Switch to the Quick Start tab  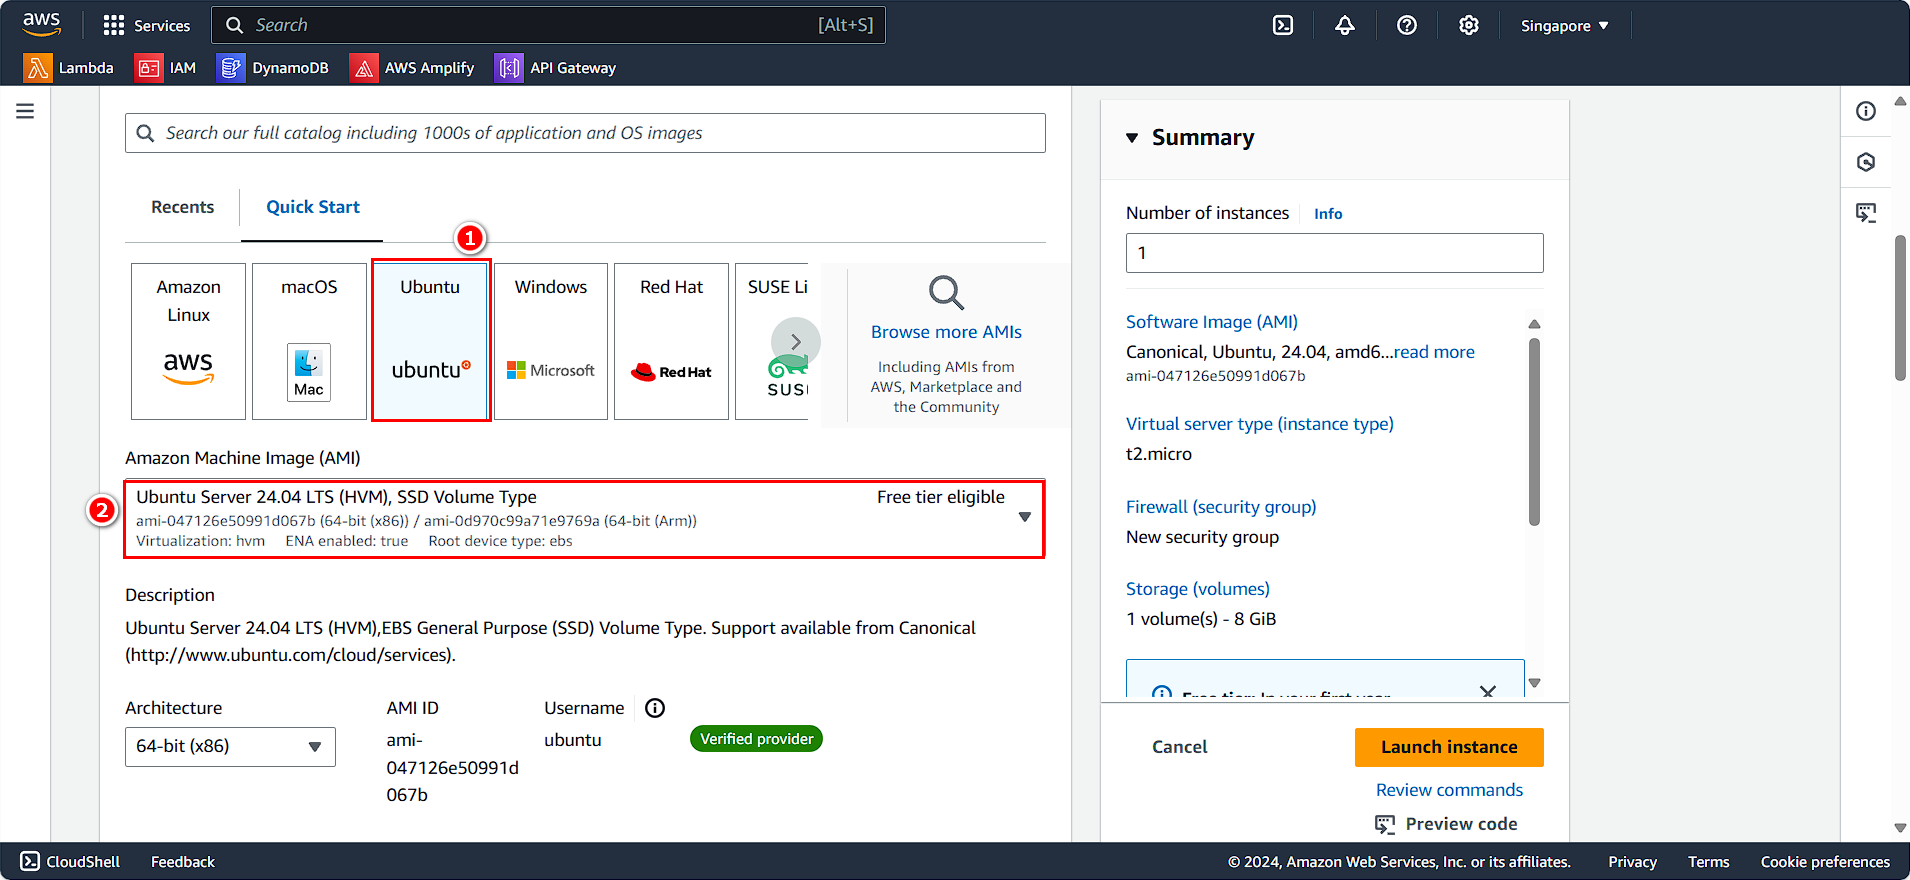click(x=312, y=207)
